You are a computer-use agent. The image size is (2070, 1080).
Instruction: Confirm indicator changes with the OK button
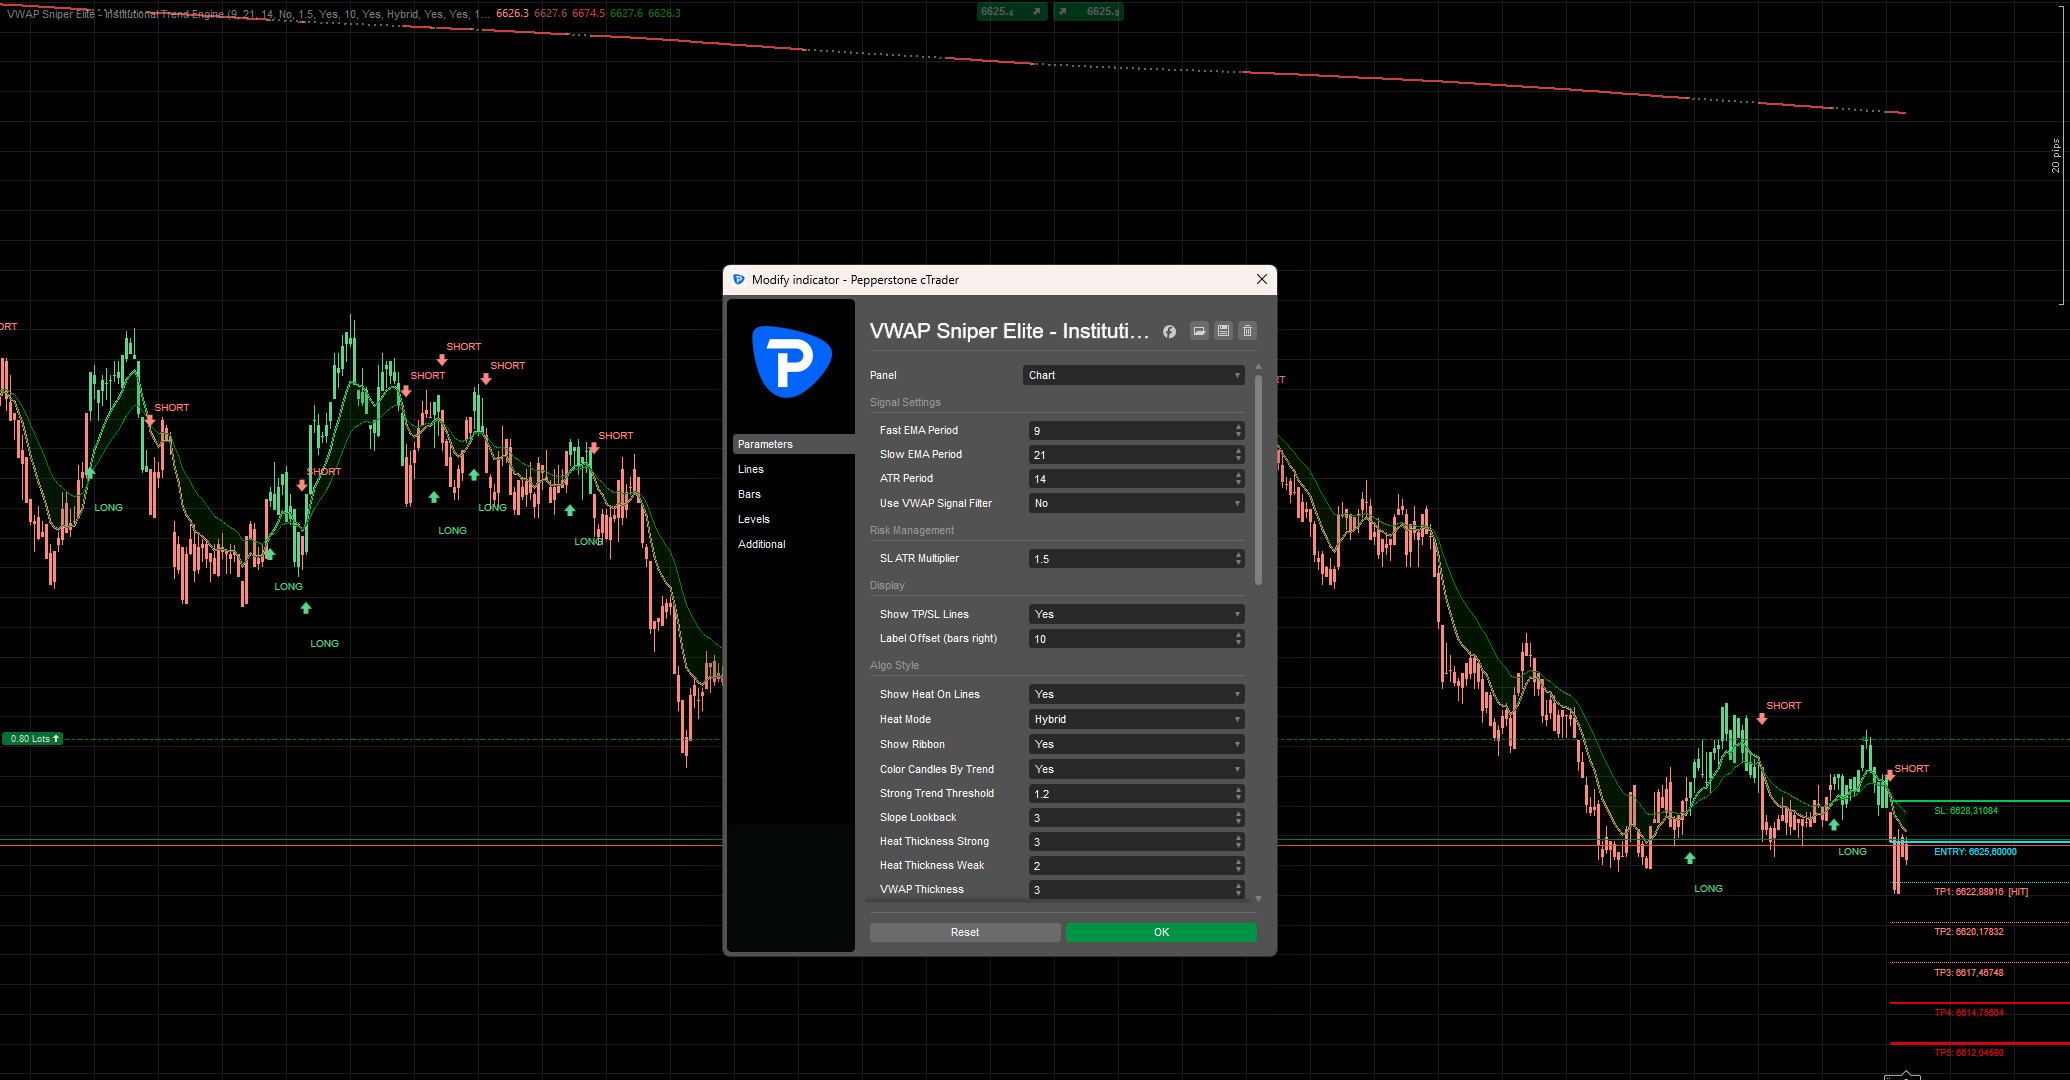1160,931
